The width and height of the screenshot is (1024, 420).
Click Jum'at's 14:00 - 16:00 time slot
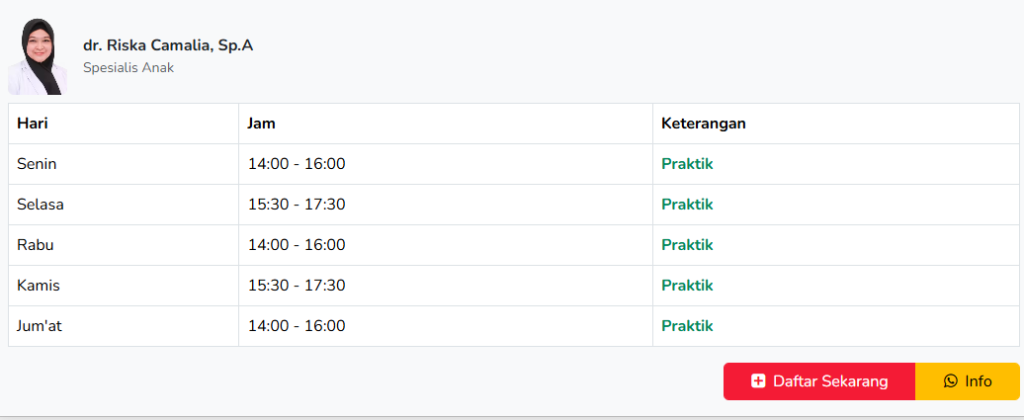pyautogui.click(x=297, y=326)
